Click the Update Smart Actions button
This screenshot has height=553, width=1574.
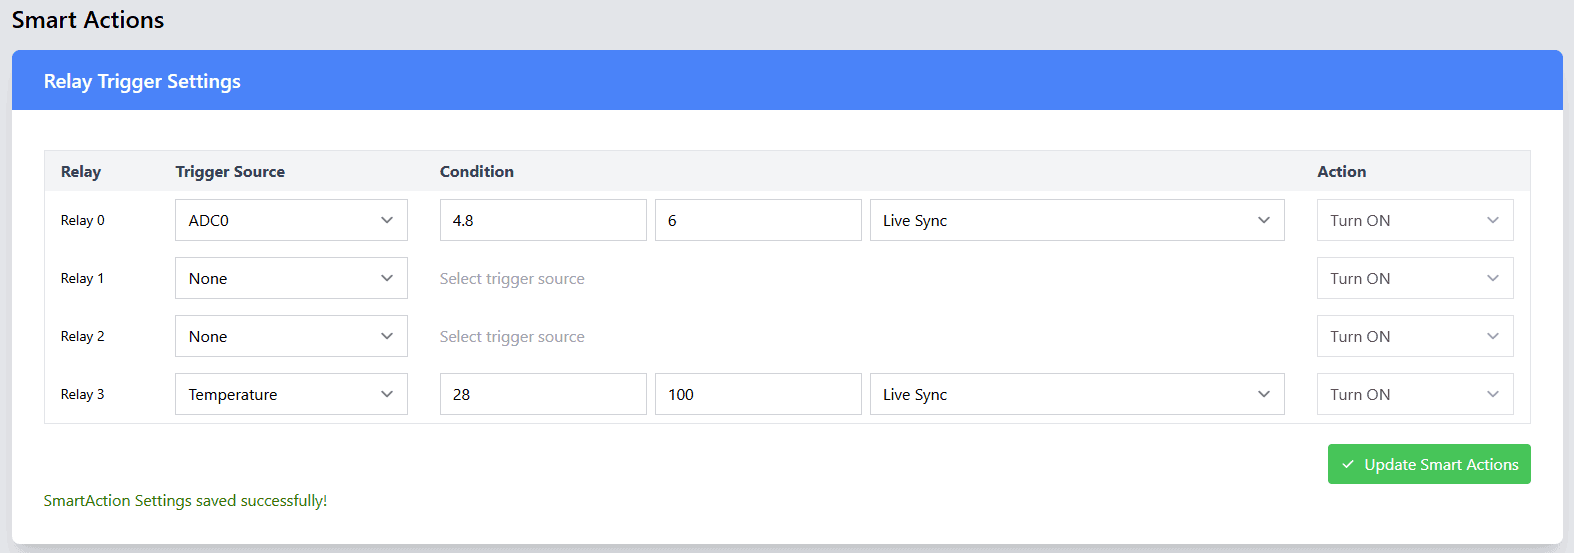pos(1428,464)
